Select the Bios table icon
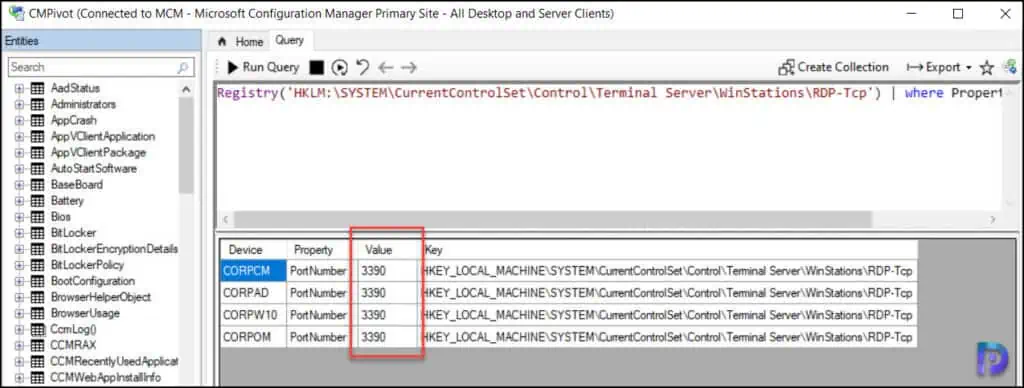Viewport: 1024px width, 388px height. (37, 216)
